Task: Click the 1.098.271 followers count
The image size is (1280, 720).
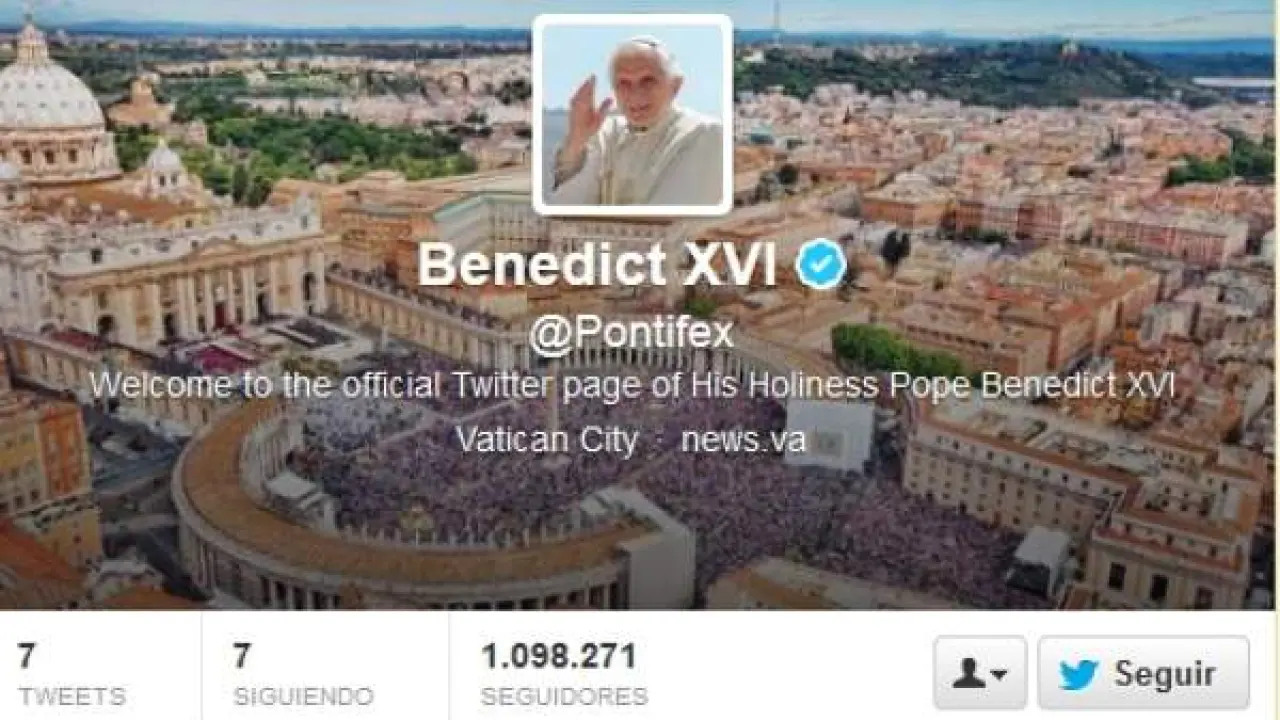Action: pyautogui.click(x=559, y=657)
